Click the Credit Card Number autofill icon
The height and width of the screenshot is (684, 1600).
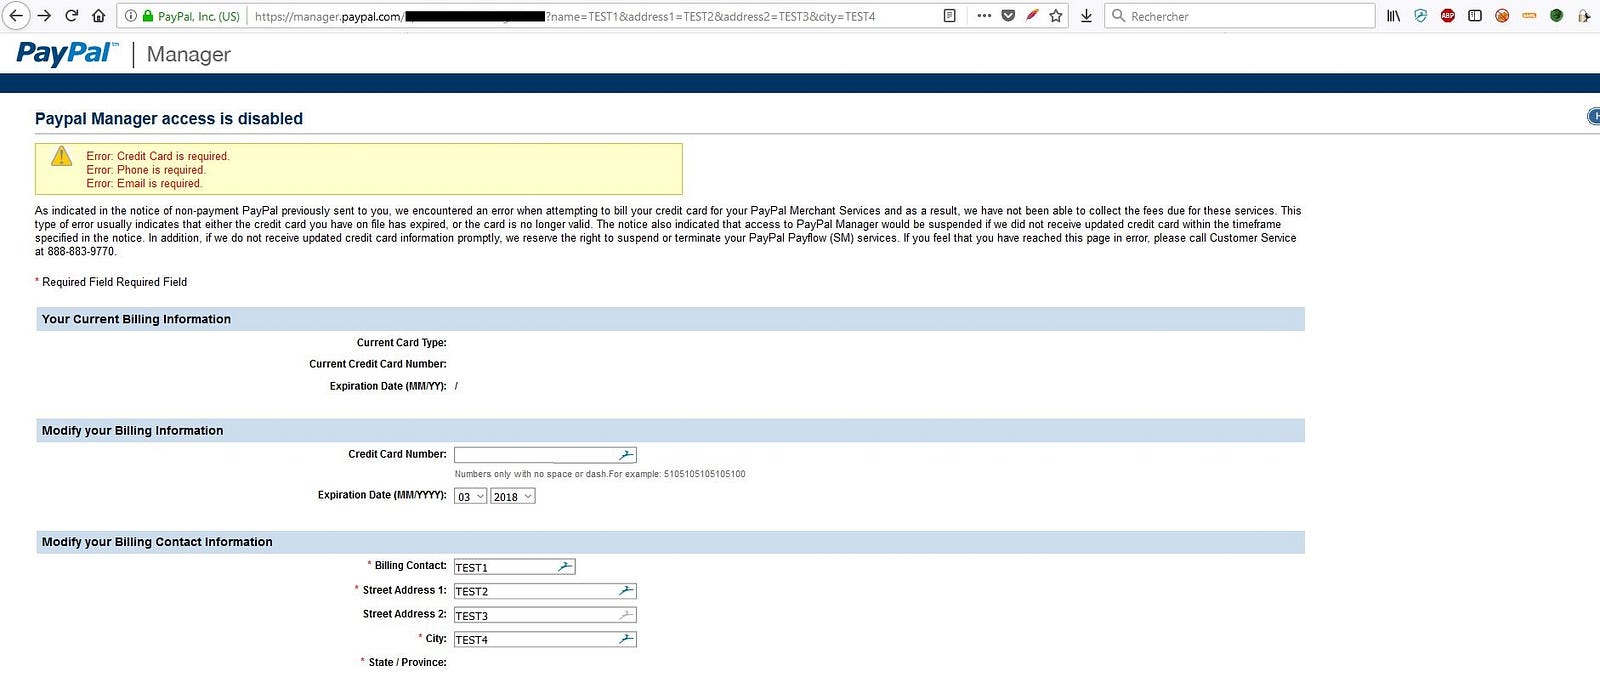626,455
